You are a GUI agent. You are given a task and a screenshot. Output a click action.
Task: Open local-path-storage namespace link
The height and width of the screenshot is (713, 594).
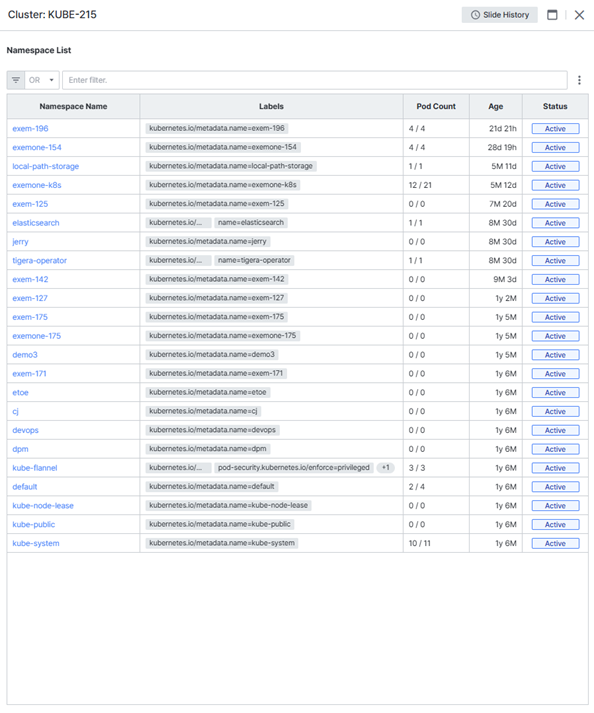[x=45, y=166]
